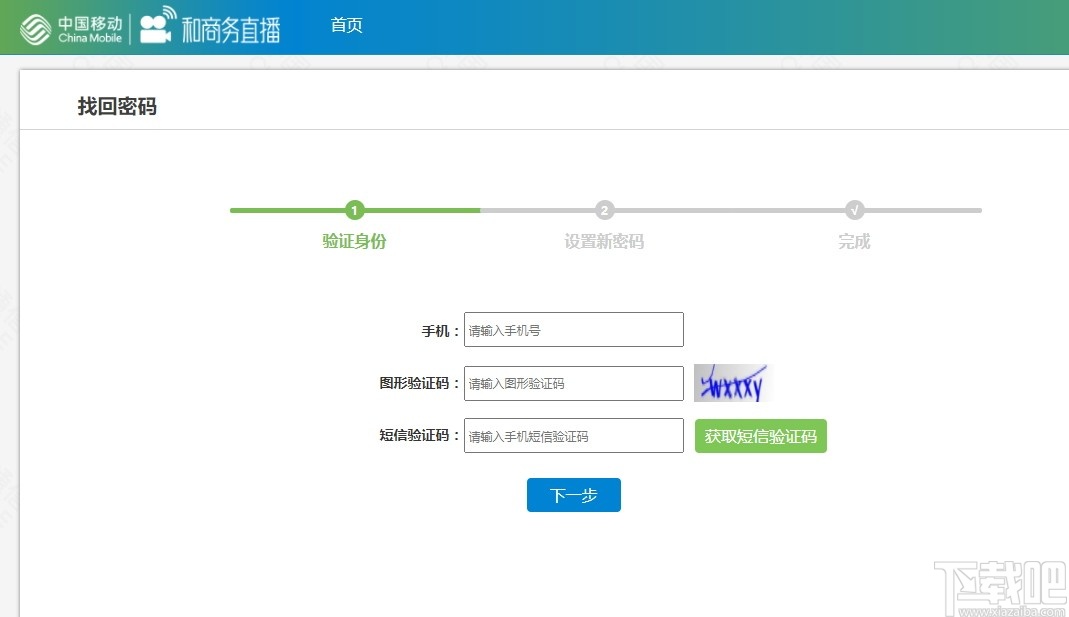Viewport: 1069px width, 617px height.
Task: Open the 首页 menu item
Action: [346, 25]
